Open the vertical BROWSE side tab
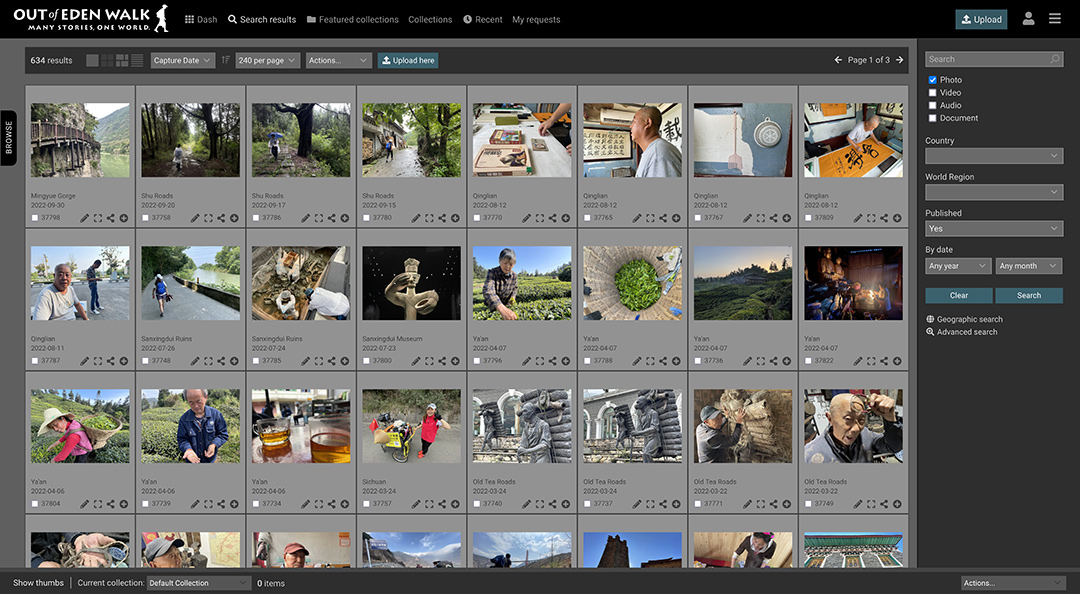This screenshot has width=1080, height=594. pyautogui.click(x=8, y=137)
